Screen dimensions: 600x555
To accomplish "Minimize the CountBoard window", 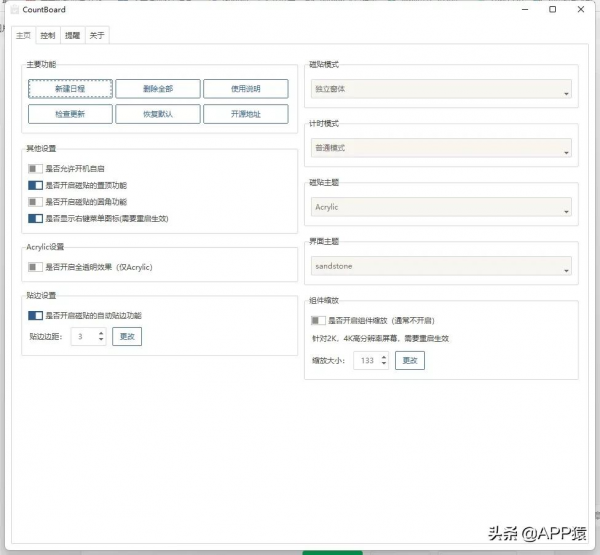I will (x=524, y=10).
